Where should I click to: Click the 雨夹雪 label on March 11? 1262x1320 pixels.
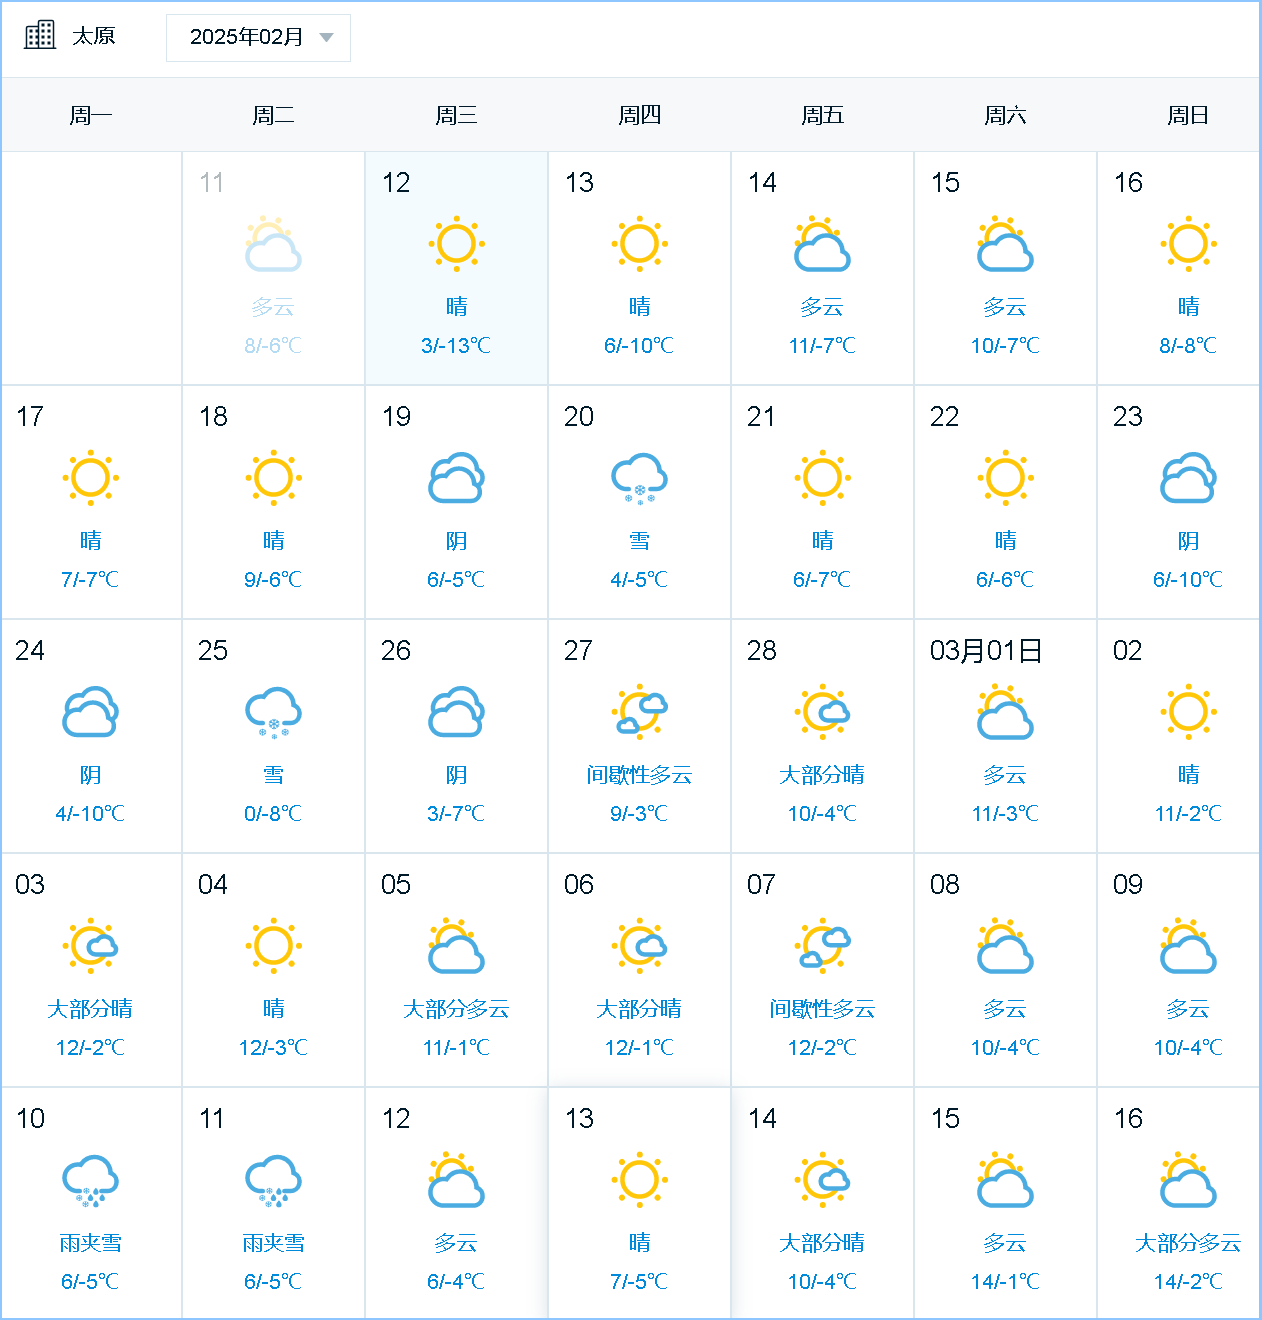point(273,1243)
